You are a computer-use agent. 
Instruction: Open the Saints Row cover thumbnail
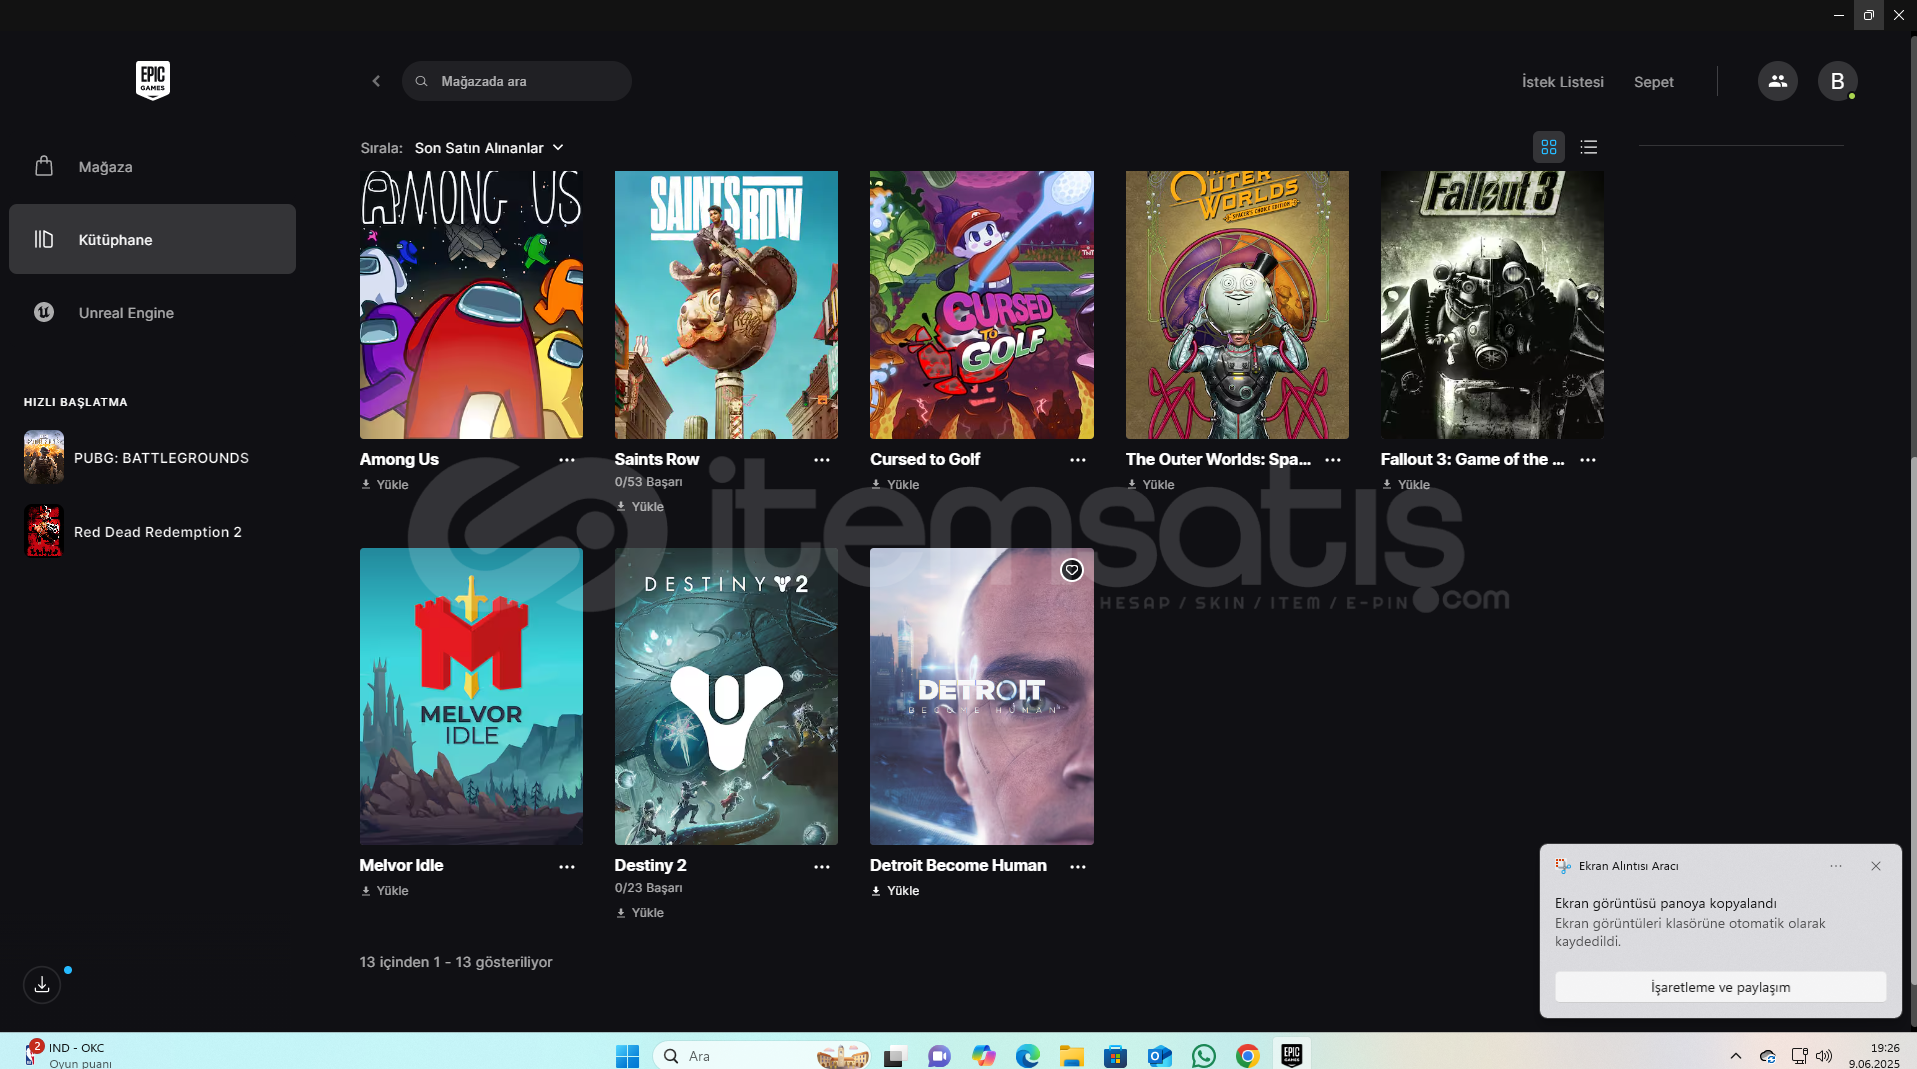[726, 305]
